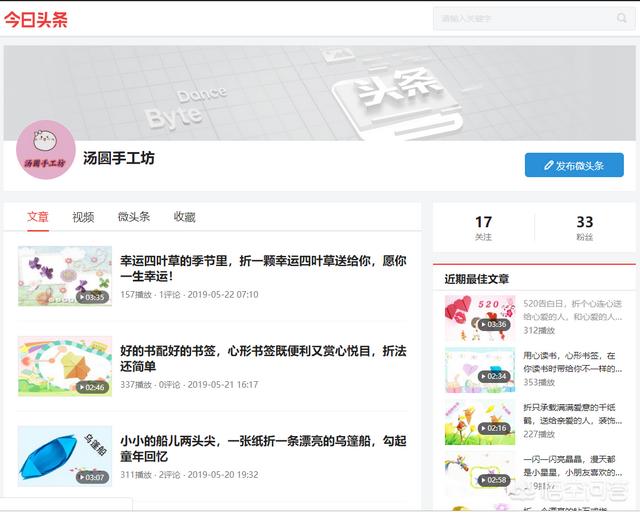
Task: Switch to the 视频 tab
Action: pos(83,217)
